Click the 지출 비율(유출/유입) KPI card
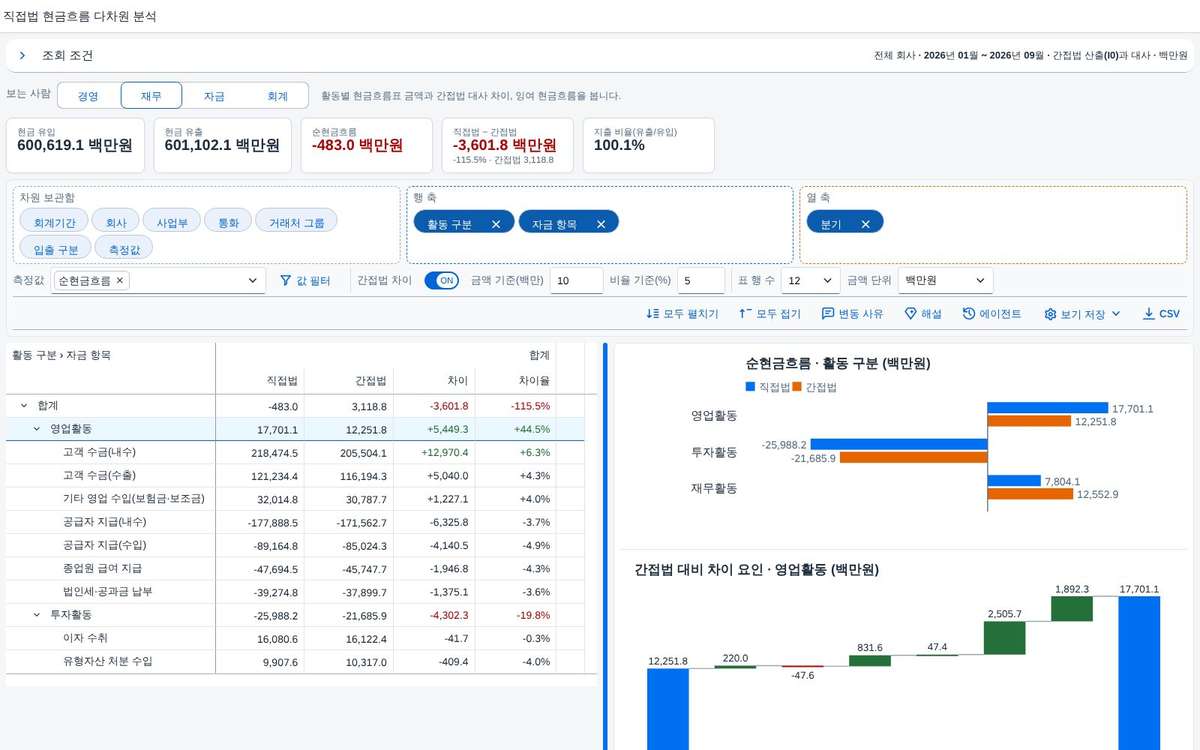The width and height of the screenshot is (1200, 750). tap(649, 145)
